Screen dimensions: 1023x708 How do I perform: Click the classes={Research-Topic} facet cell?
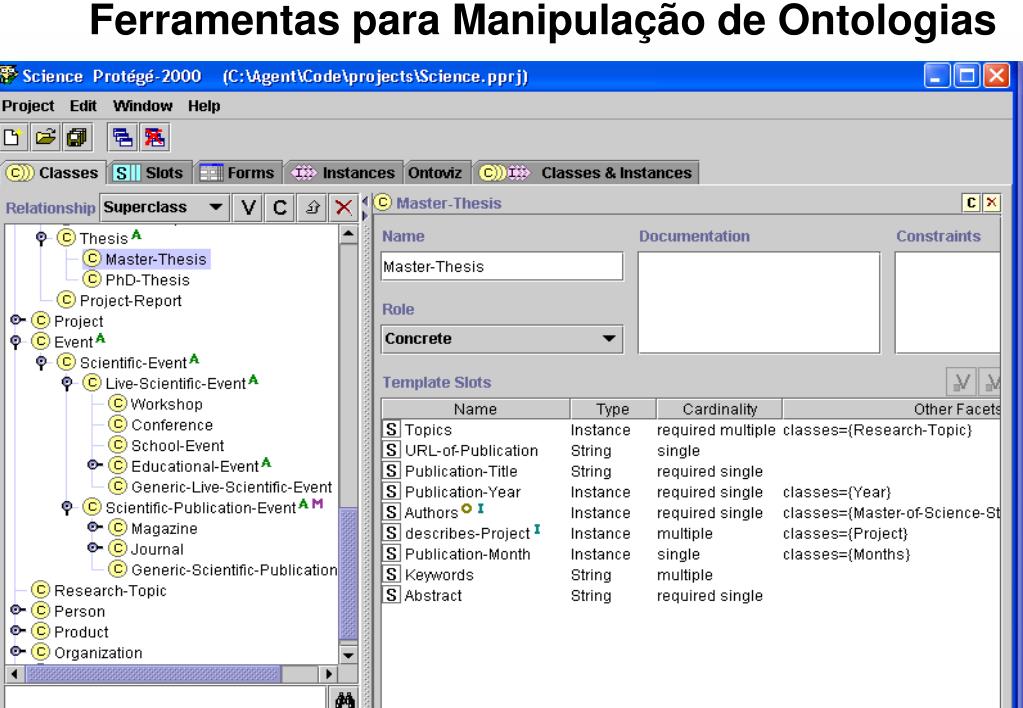877,429
